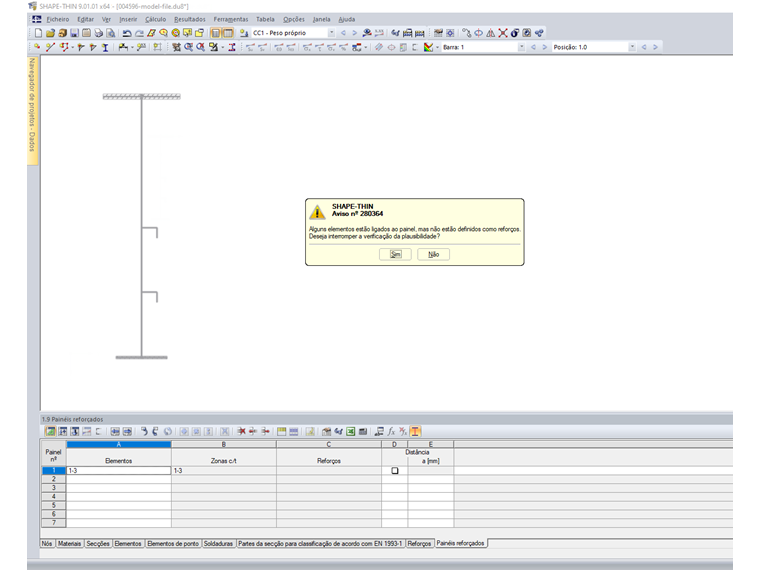Image resolution: width=760 pixels, height=570 pixels.
Task: Click the Reforços cell in row 1
Action: [x=329, y=471]
